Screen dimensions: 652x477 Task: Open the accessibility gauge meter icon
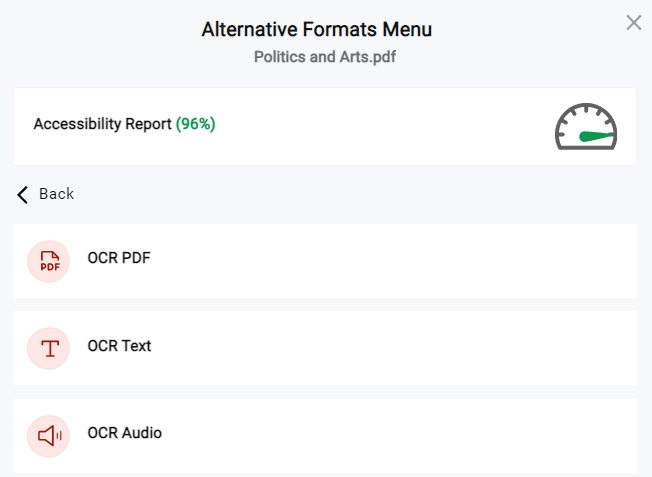tap(586, 126)
